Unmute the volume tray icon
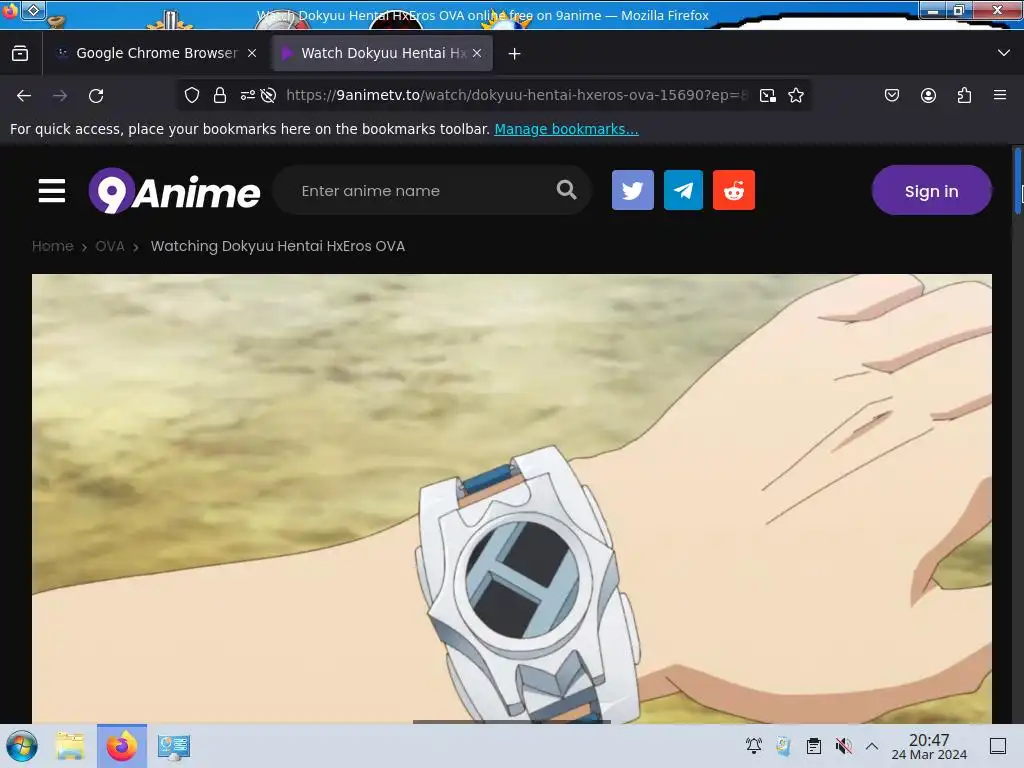This screenshot has height=768, width=1024. pos(844,746)
